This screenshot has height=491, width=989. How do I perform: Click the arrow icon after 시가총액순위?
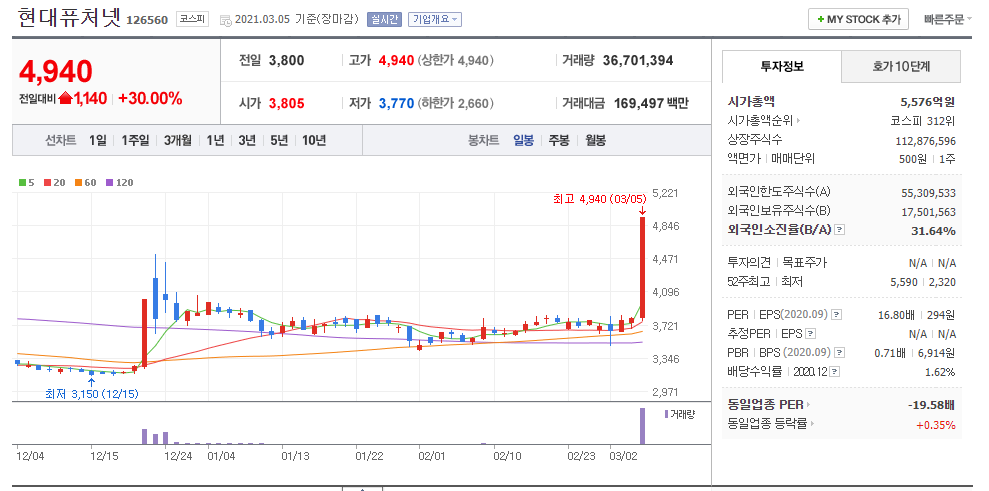click(x=799, y=121)
